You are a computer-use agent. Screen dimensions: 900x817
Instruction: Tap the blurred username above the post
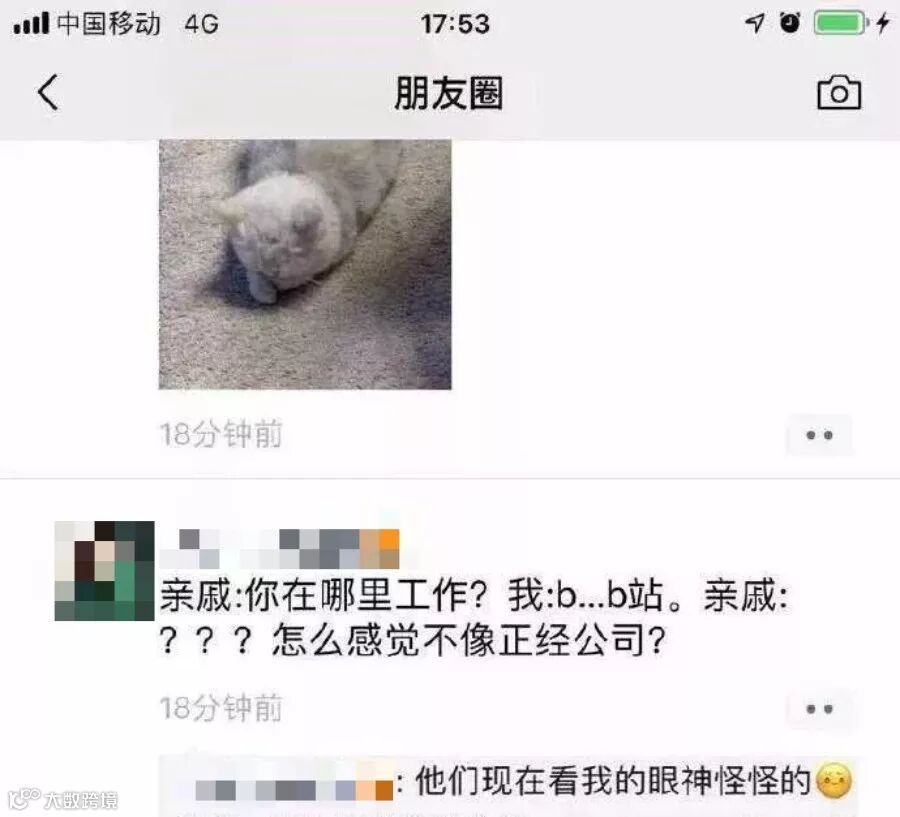280,549
